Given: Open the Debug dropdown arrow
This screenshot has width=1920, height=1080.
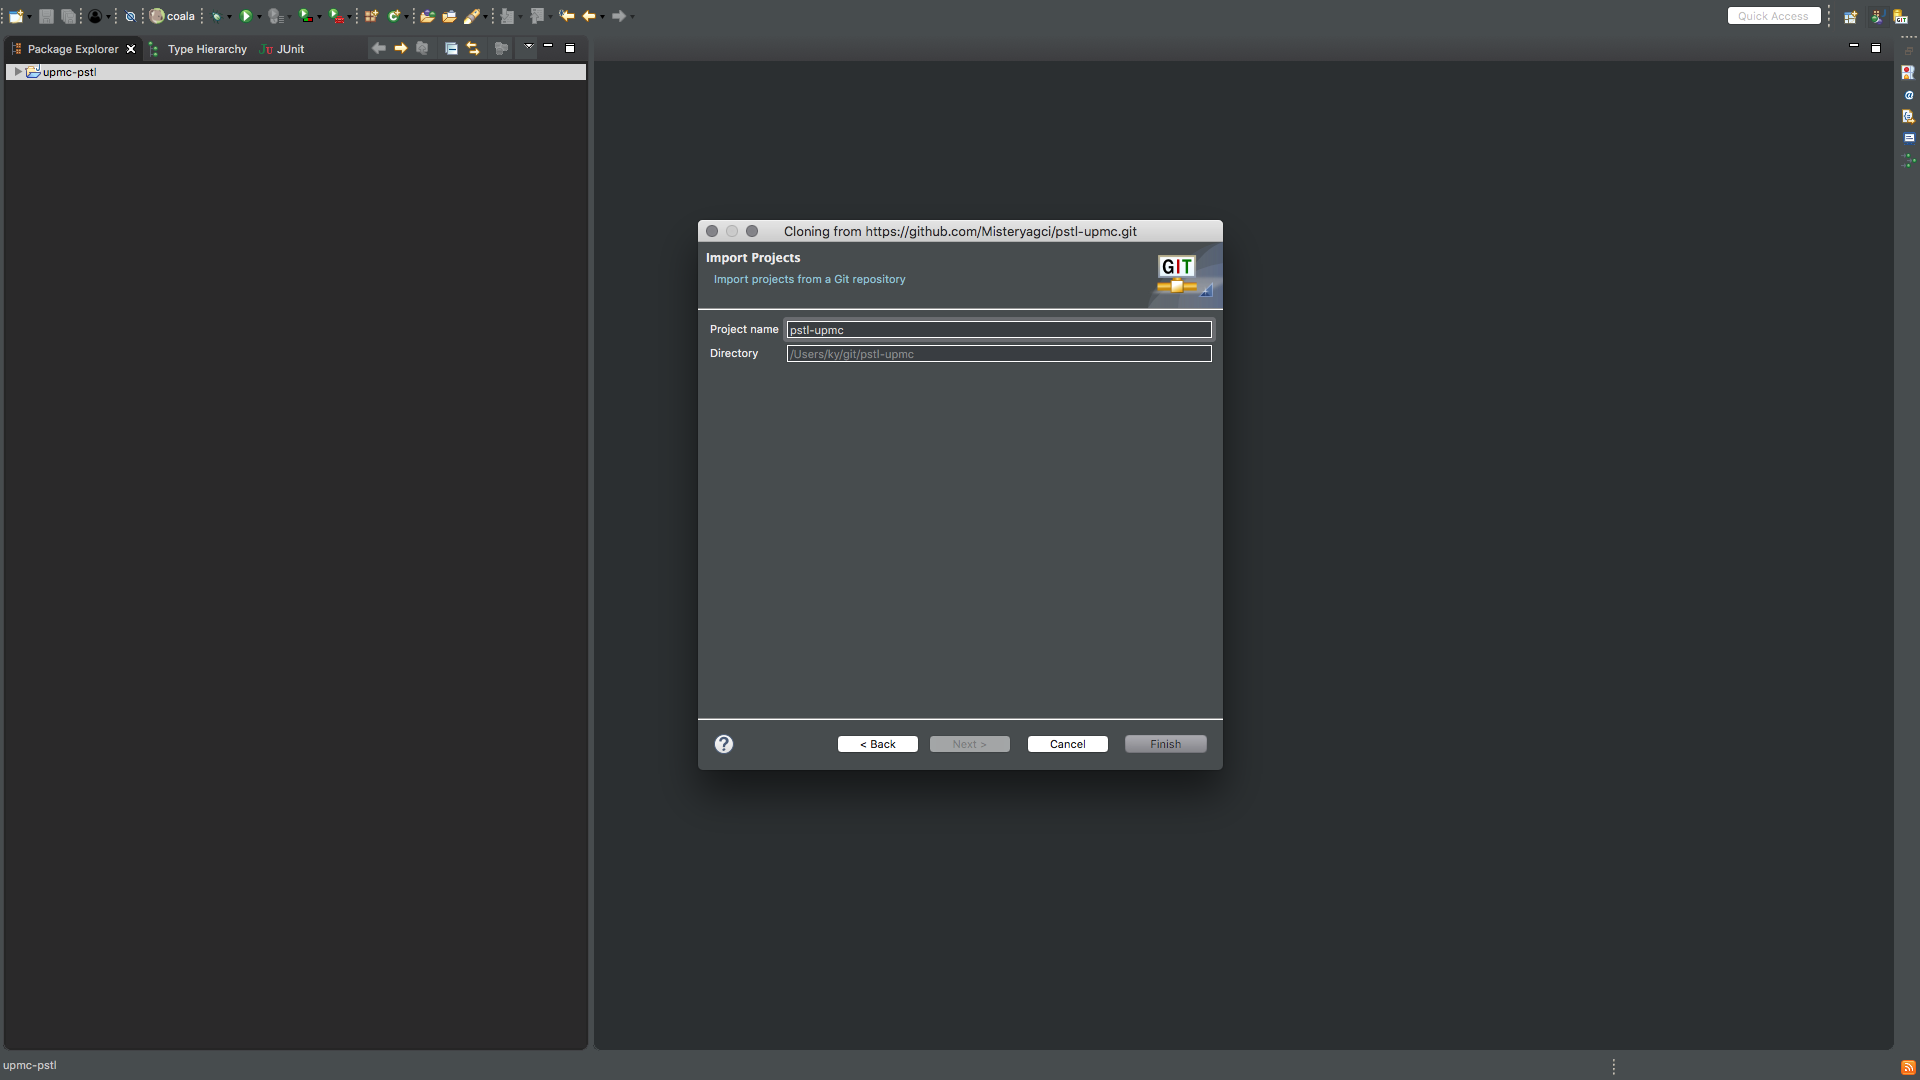Looking at the screenshot, I should pos(229,17).
